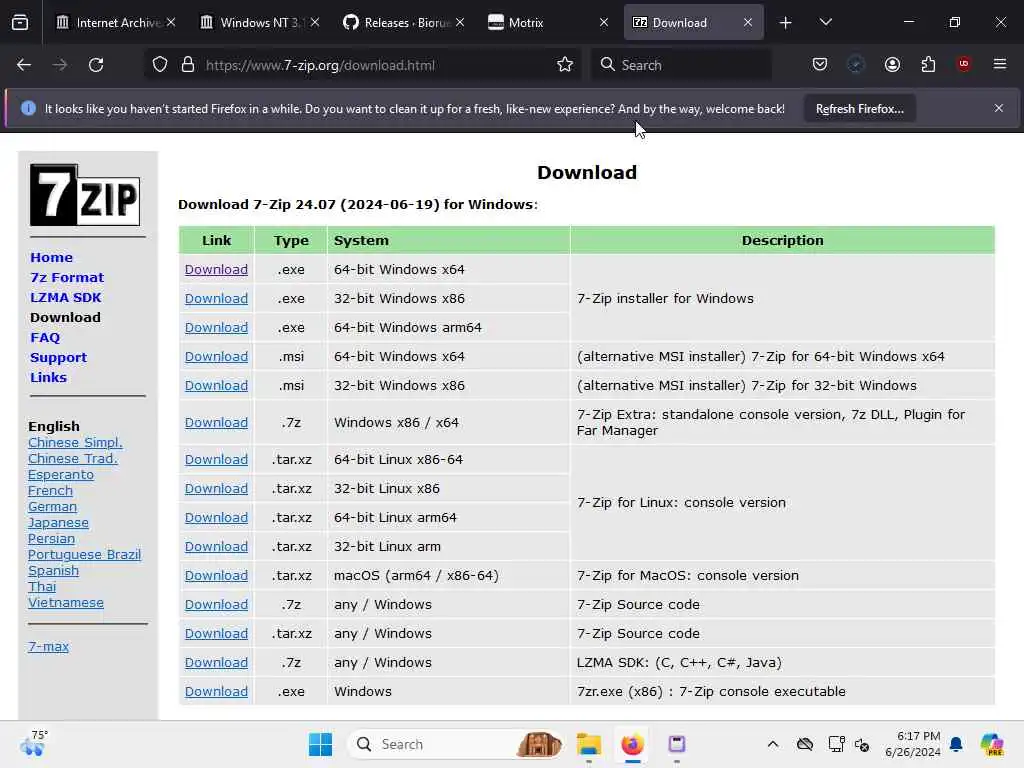Open FAQ sidebar link
Screen dimensions: 1024x768
pyautogui.click(x=45, y=338)
